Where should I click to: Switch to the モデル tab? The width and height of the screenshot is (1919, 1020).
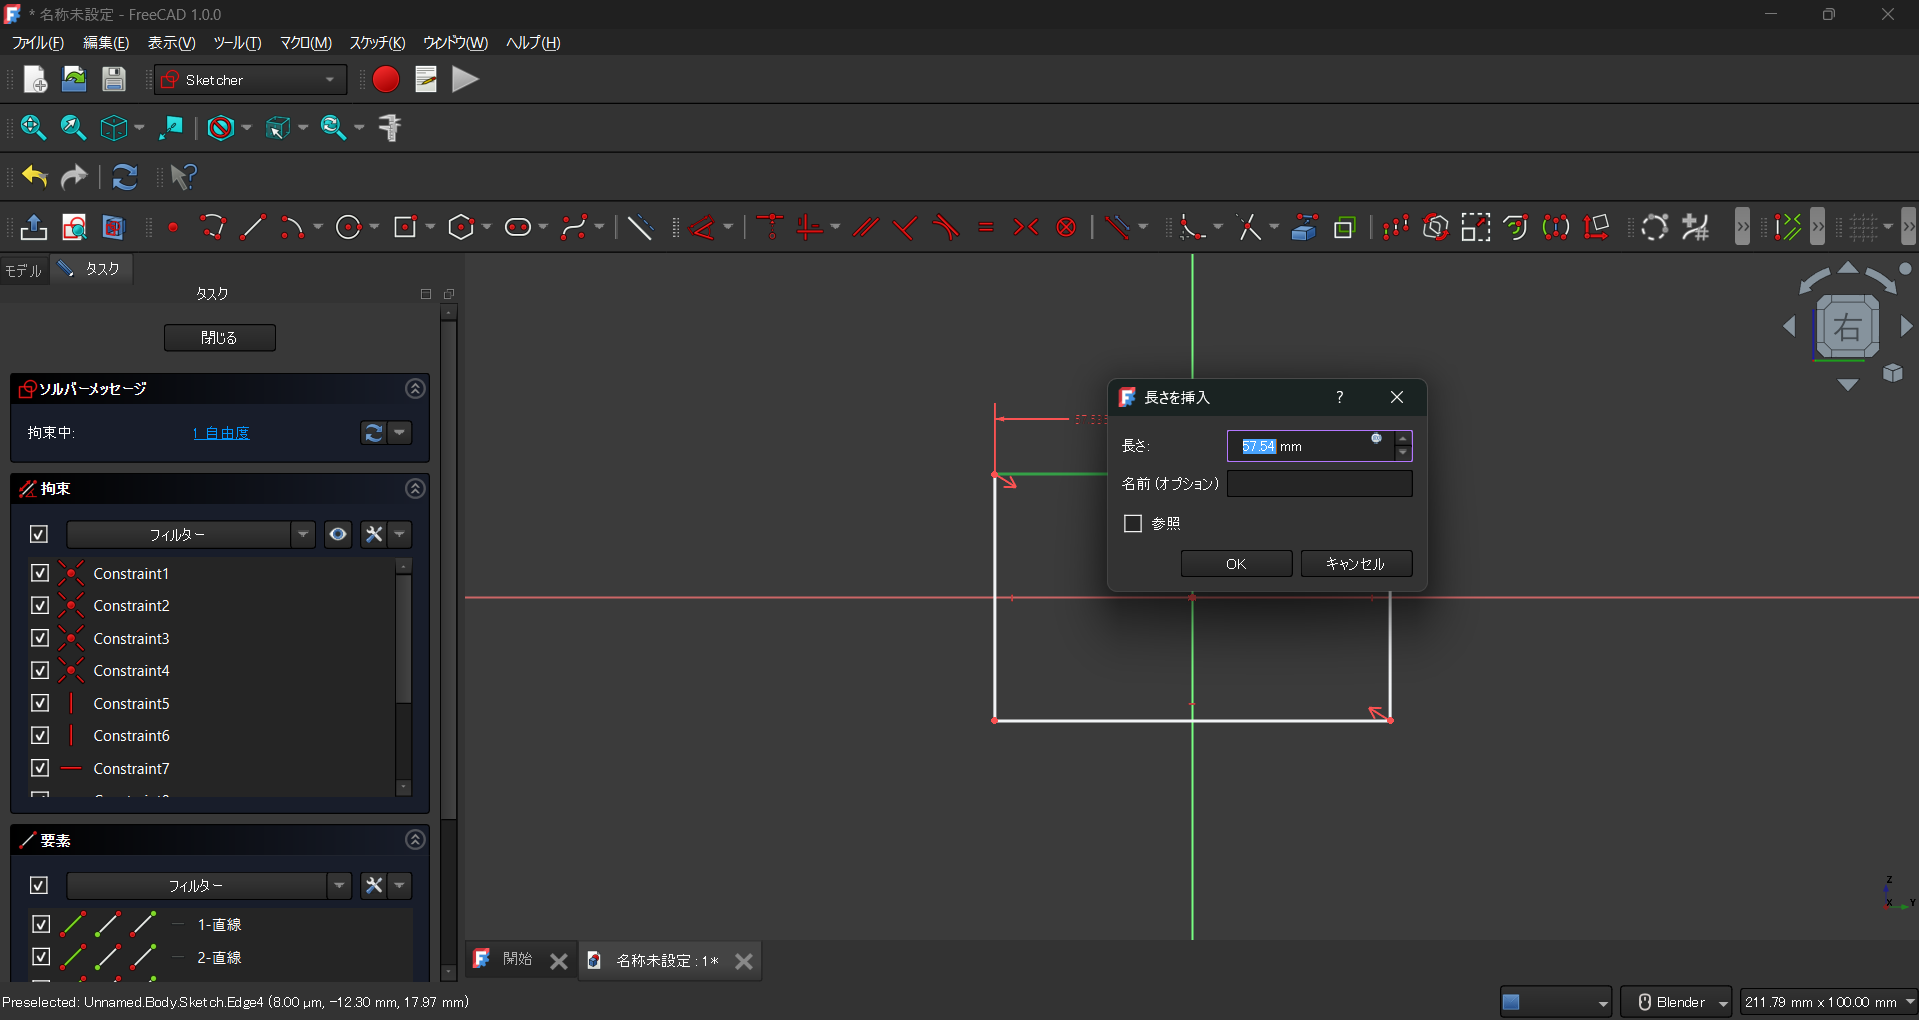coord(24,270)
